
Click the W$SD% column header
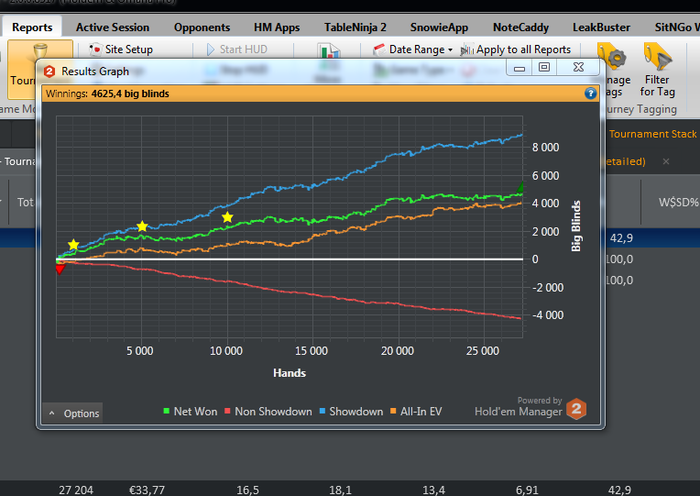pyautogui.click(x=678, y=202)
